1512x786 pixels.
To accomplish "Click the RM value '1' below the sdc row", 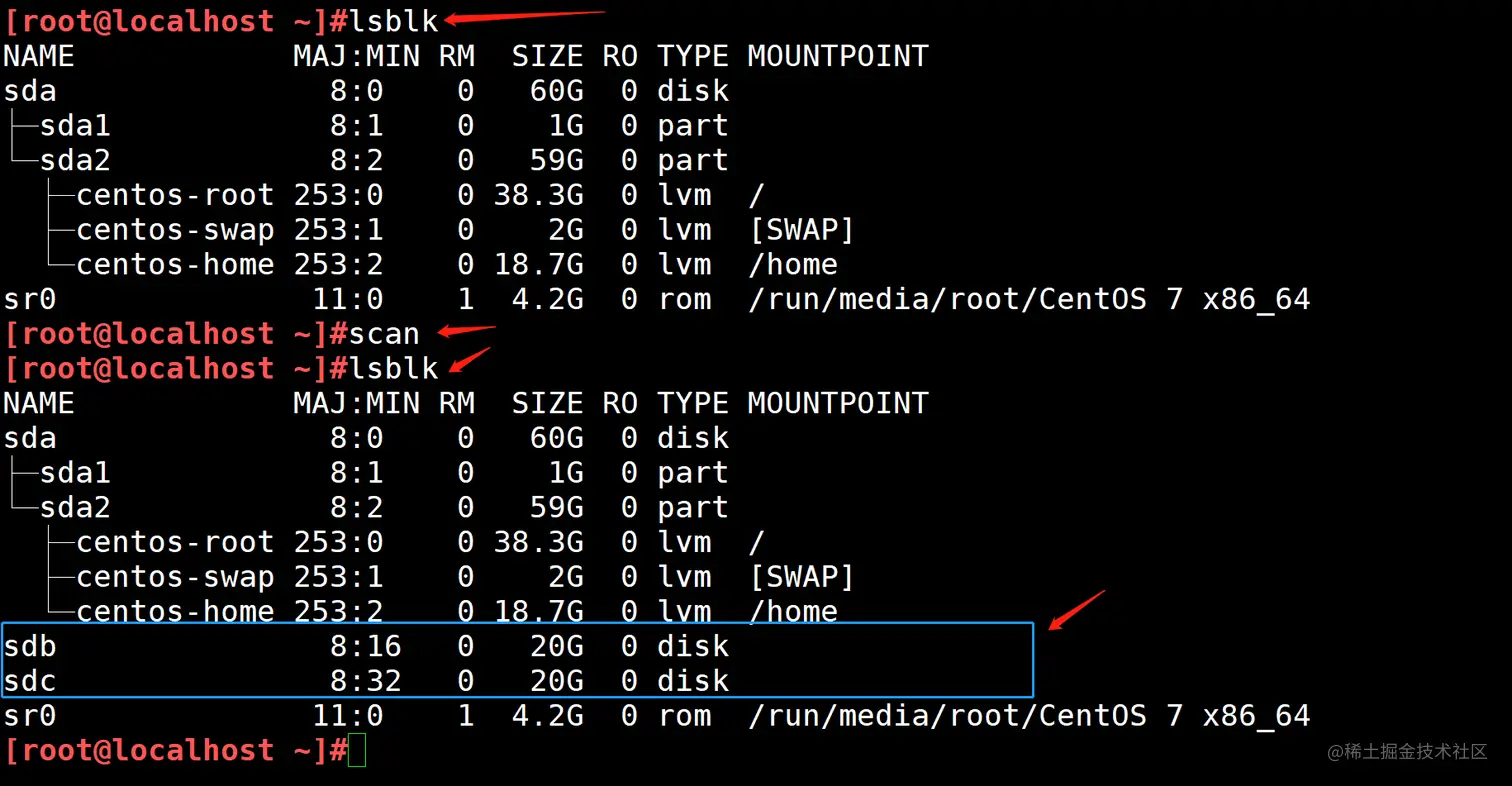I will 466,716.
